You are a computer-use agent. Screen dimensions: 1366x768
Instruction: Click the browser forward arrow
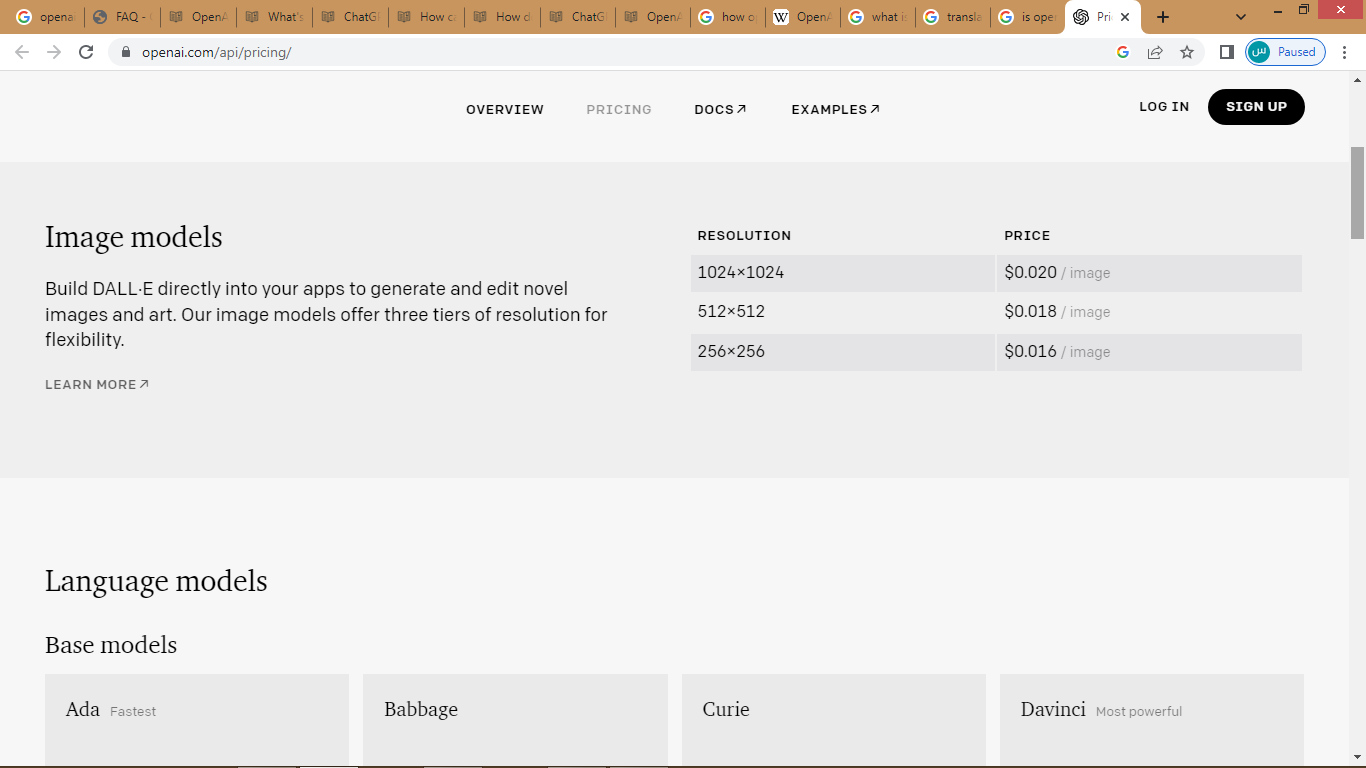[54, 52]
